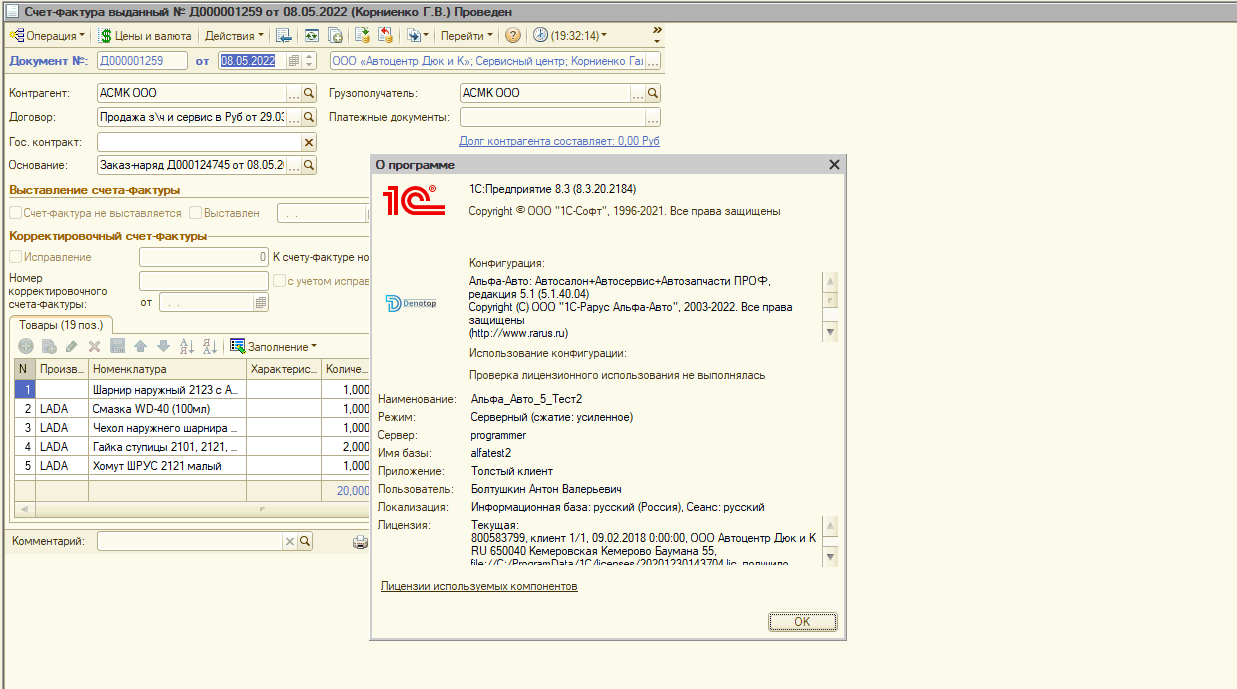
Task: Click the move row up arrow icon
Action: coord(140,346)
